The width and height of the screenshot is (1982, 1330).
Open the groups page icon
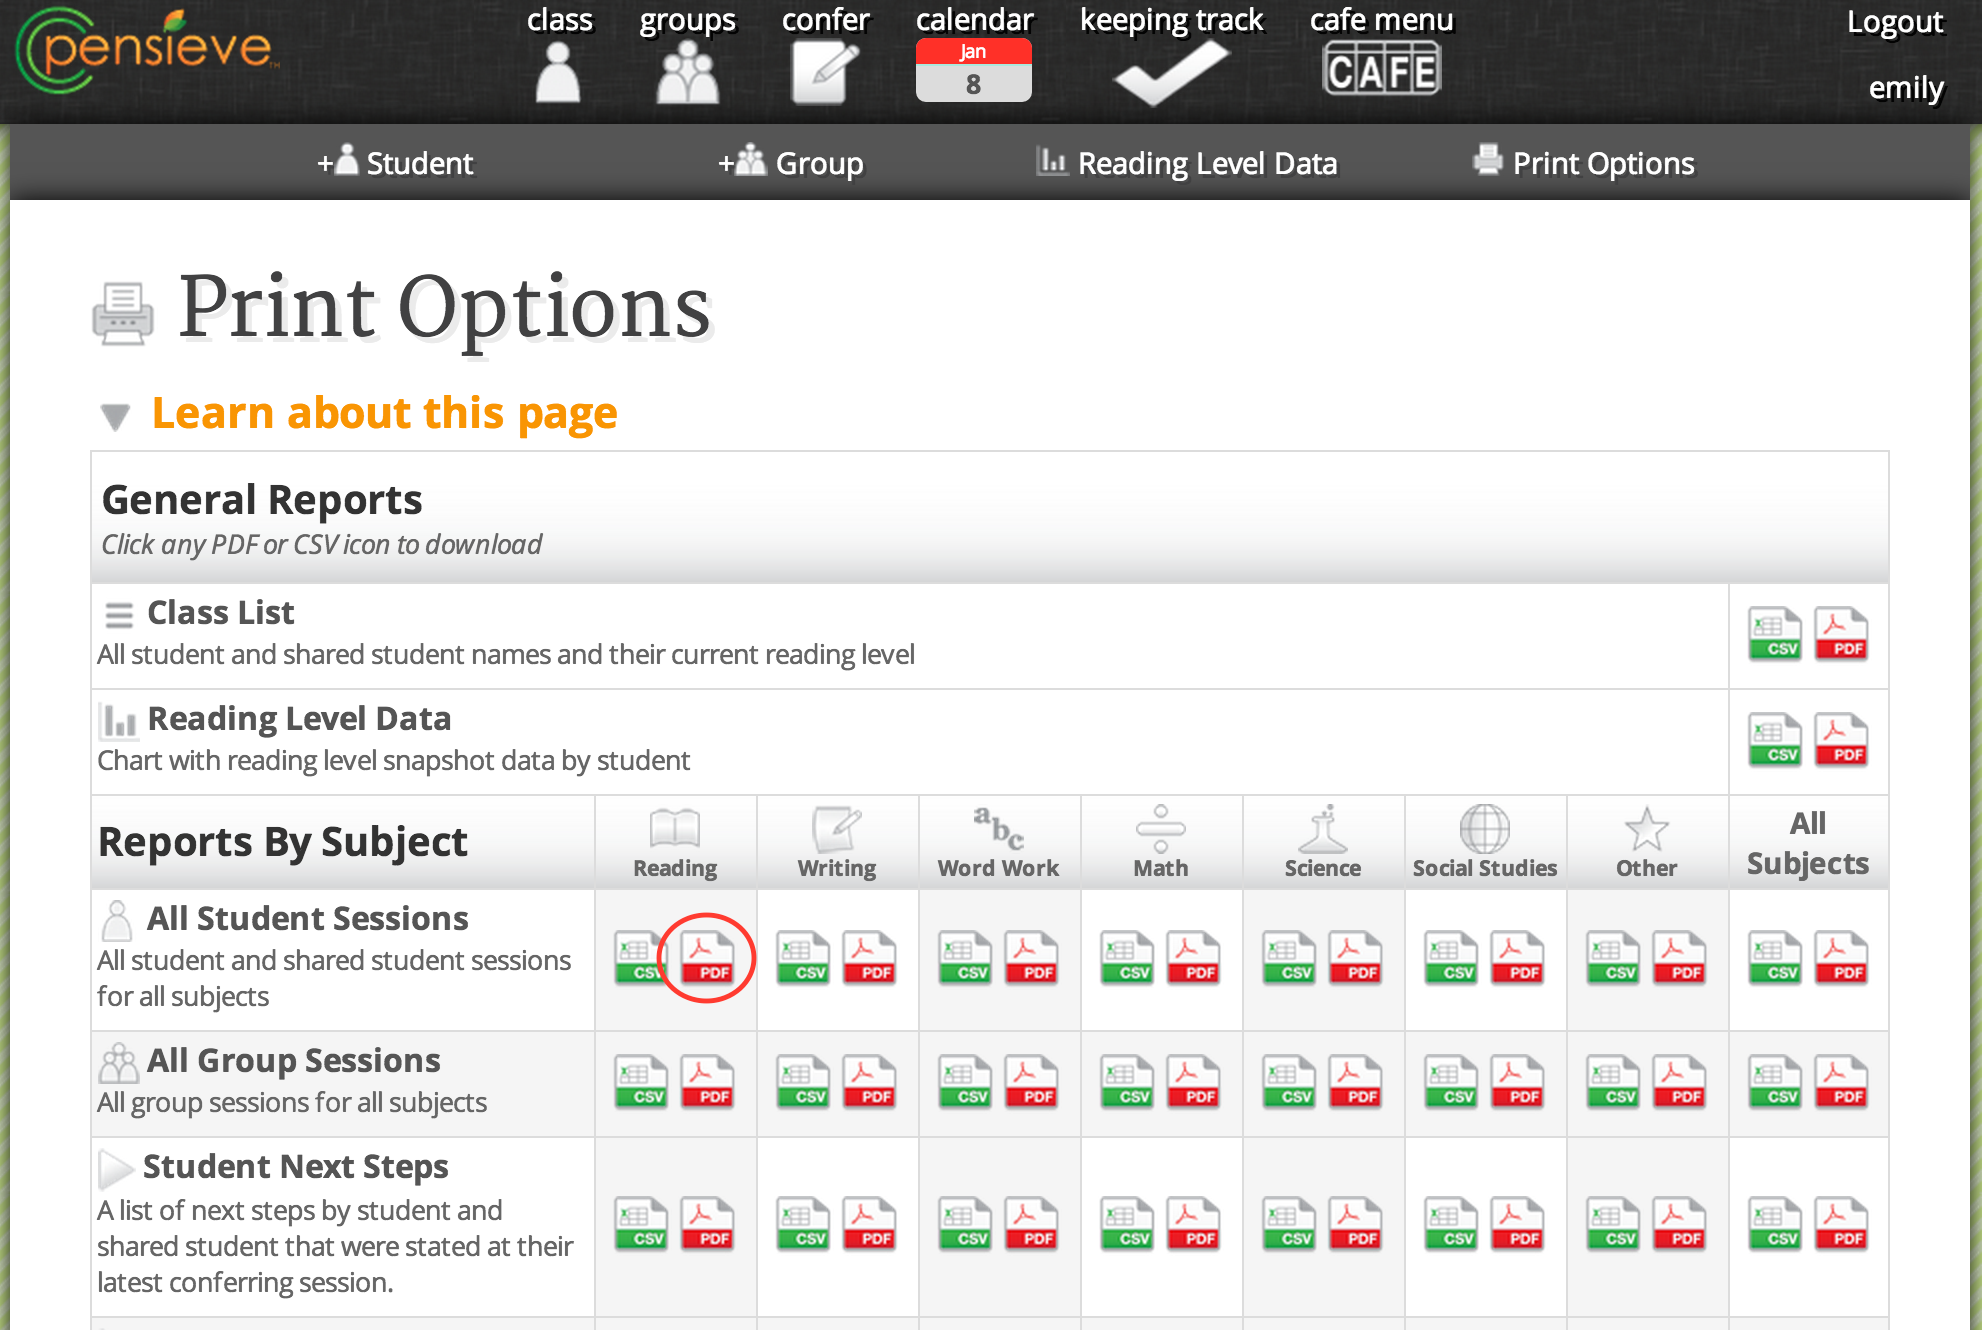(688, 72)
